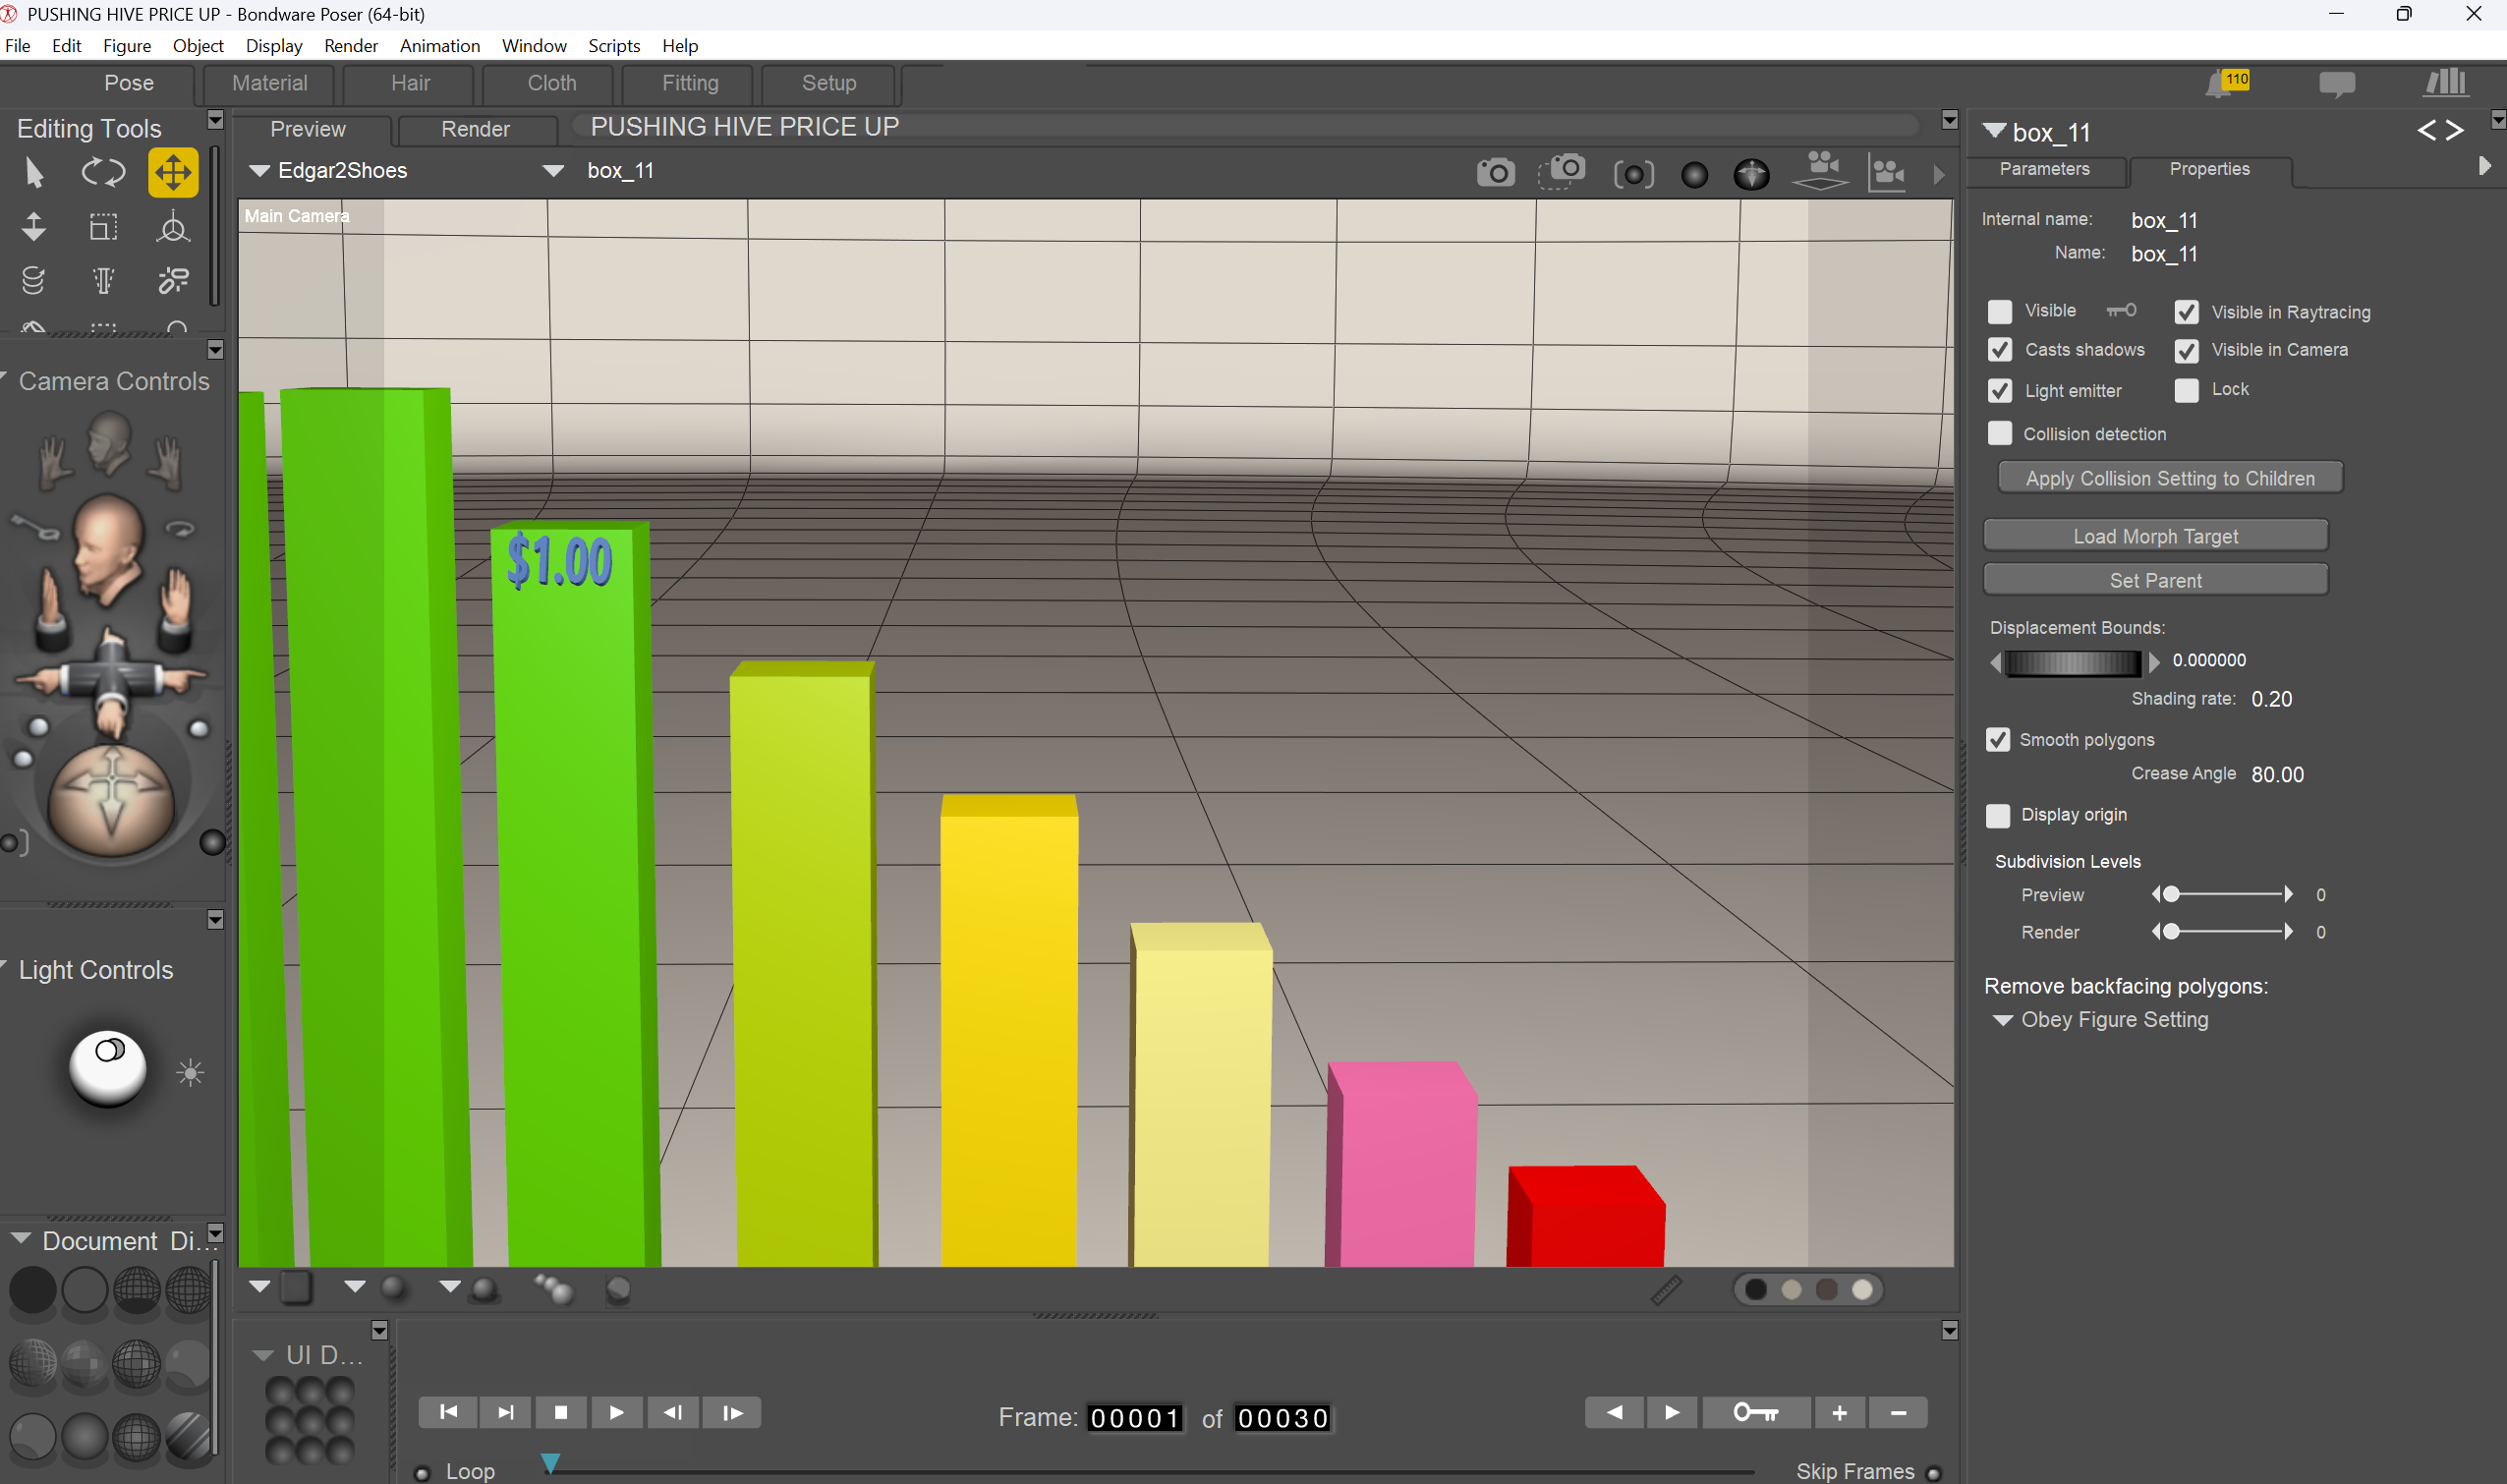This screenshot has height=1484, width=2507.
Task: Toggle the Lock checkbox
Action: coord(2186,390)
